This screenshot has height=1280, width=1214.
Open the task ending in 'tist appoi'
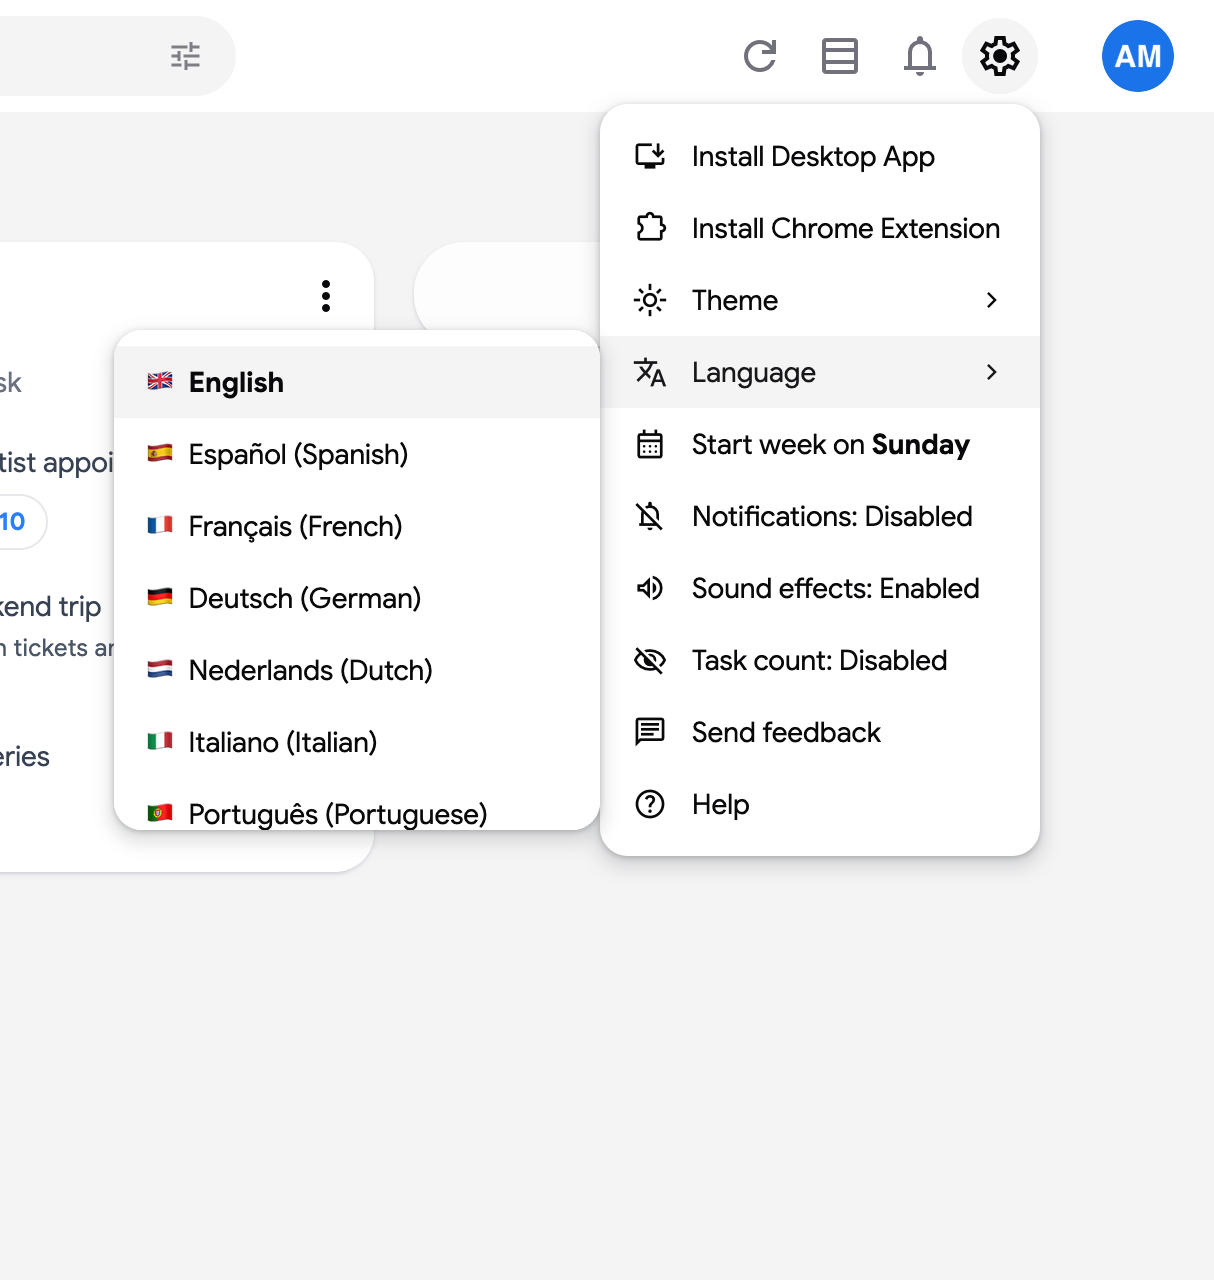click(57, 463)
